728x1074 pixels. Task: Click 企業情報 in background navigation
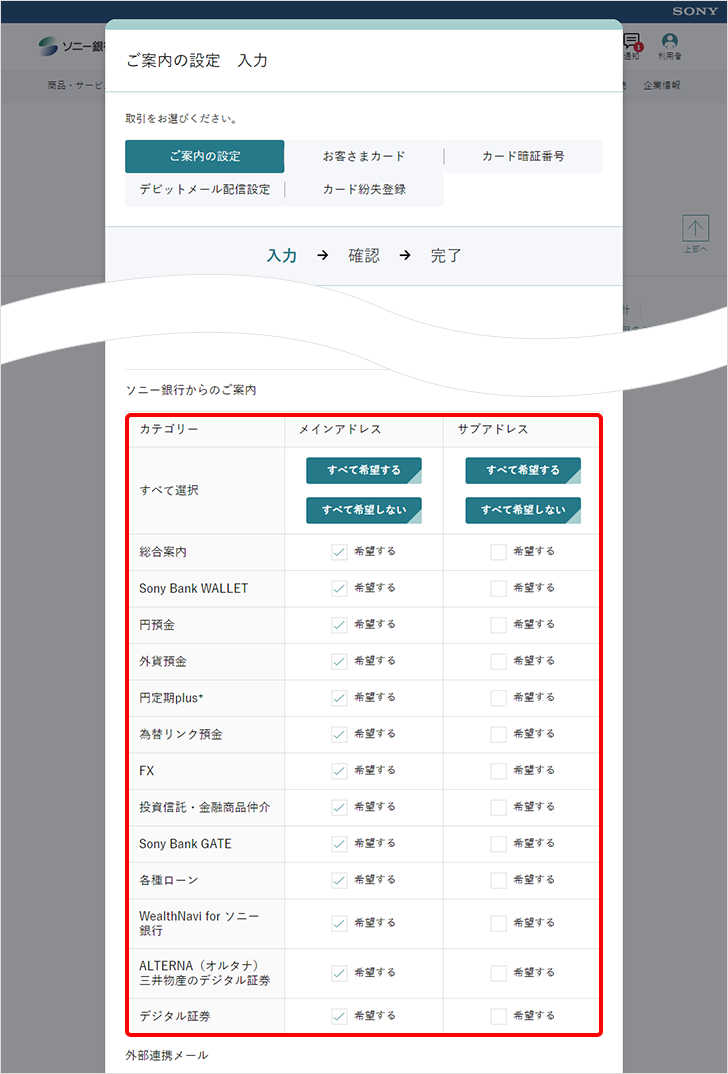click(x=662, y=85)
